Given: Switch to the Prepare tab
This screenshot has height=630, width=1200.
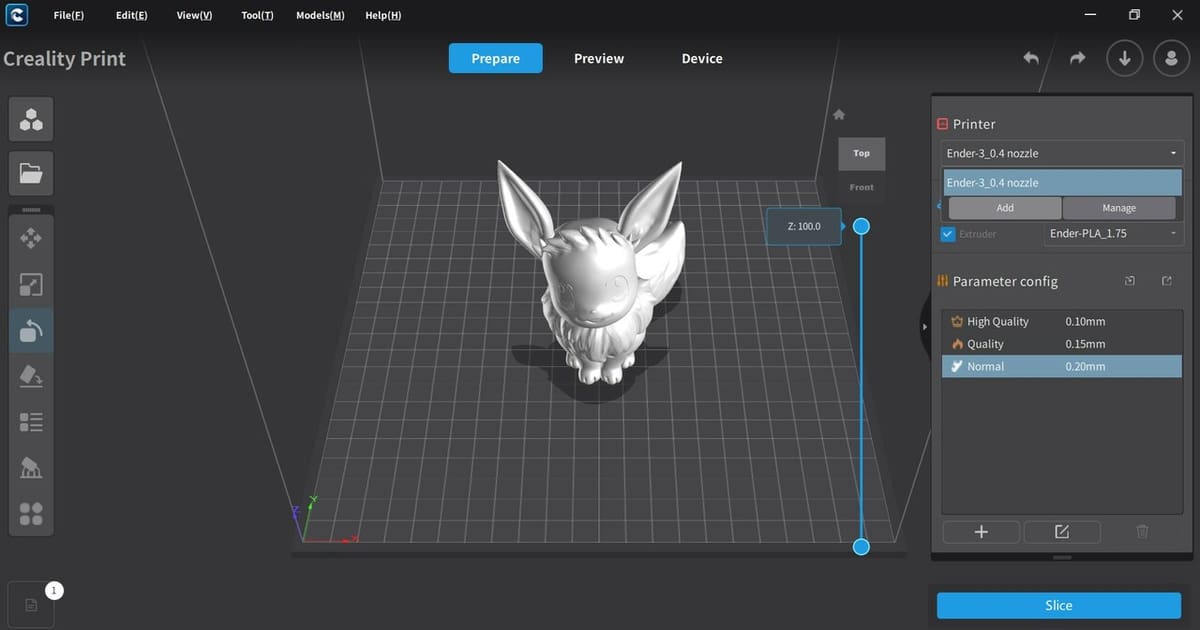Looking at the screenshot, I should [495, 58].
